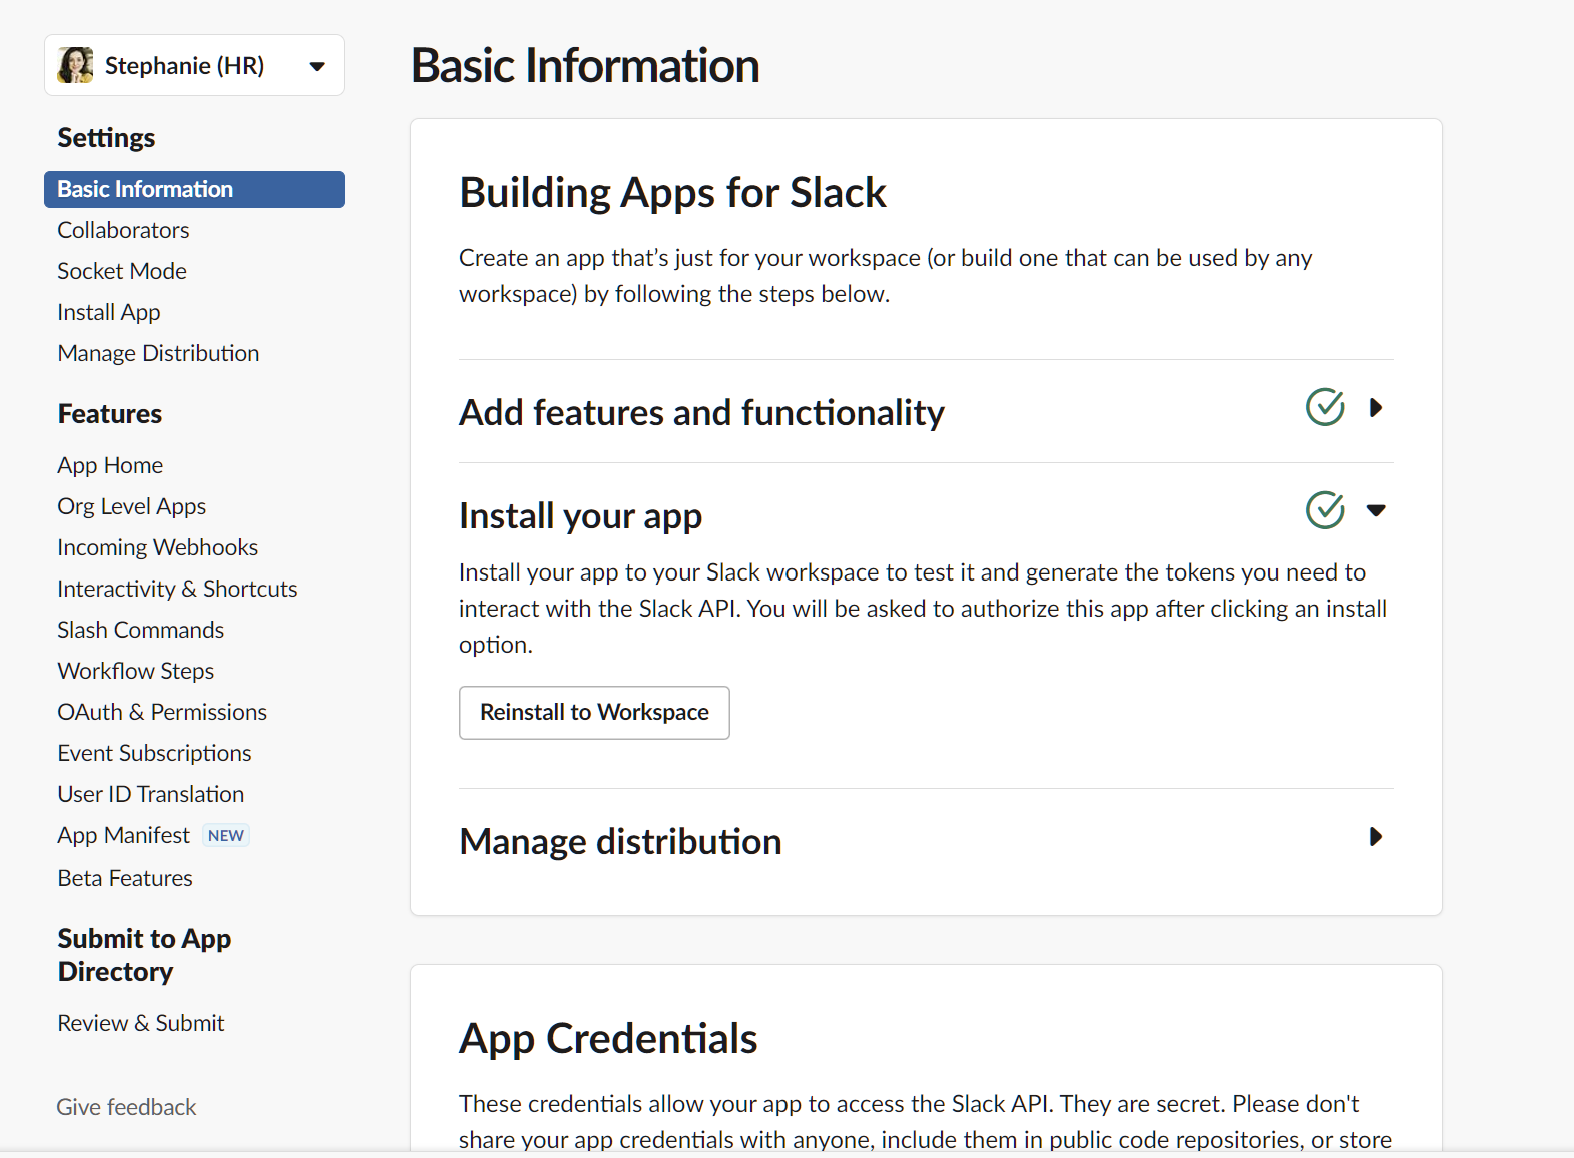Click the green checkmark beside Install your app
Screen dimensions: 1574x1158
point(1325,510)
